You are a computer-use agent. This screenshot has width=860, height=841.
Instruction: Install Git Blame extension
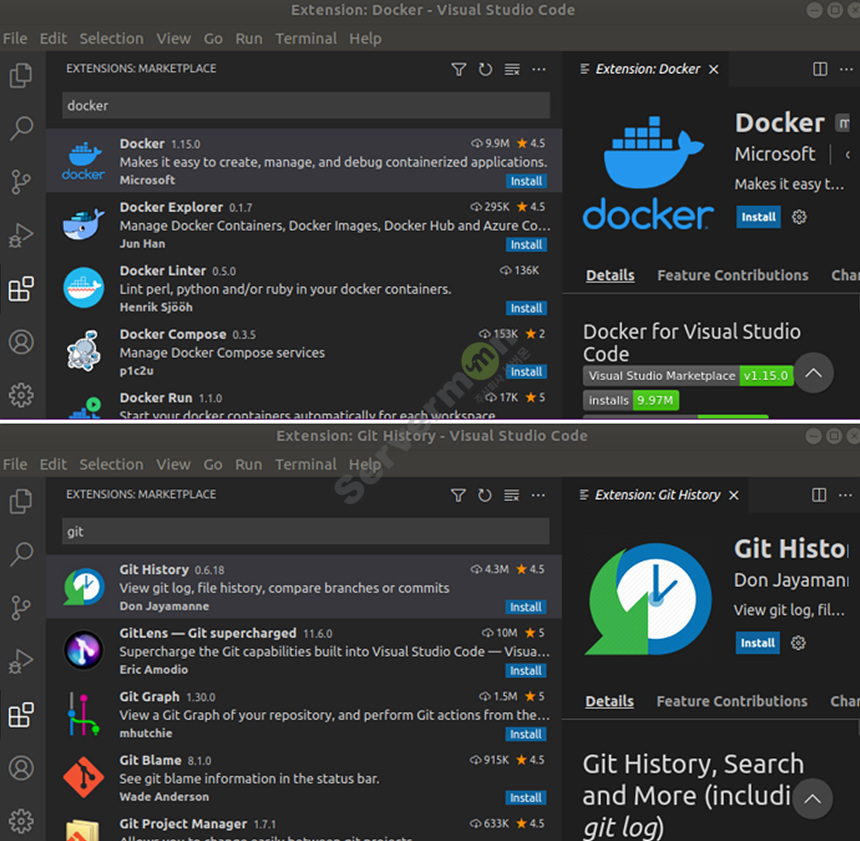pos(525,798)
